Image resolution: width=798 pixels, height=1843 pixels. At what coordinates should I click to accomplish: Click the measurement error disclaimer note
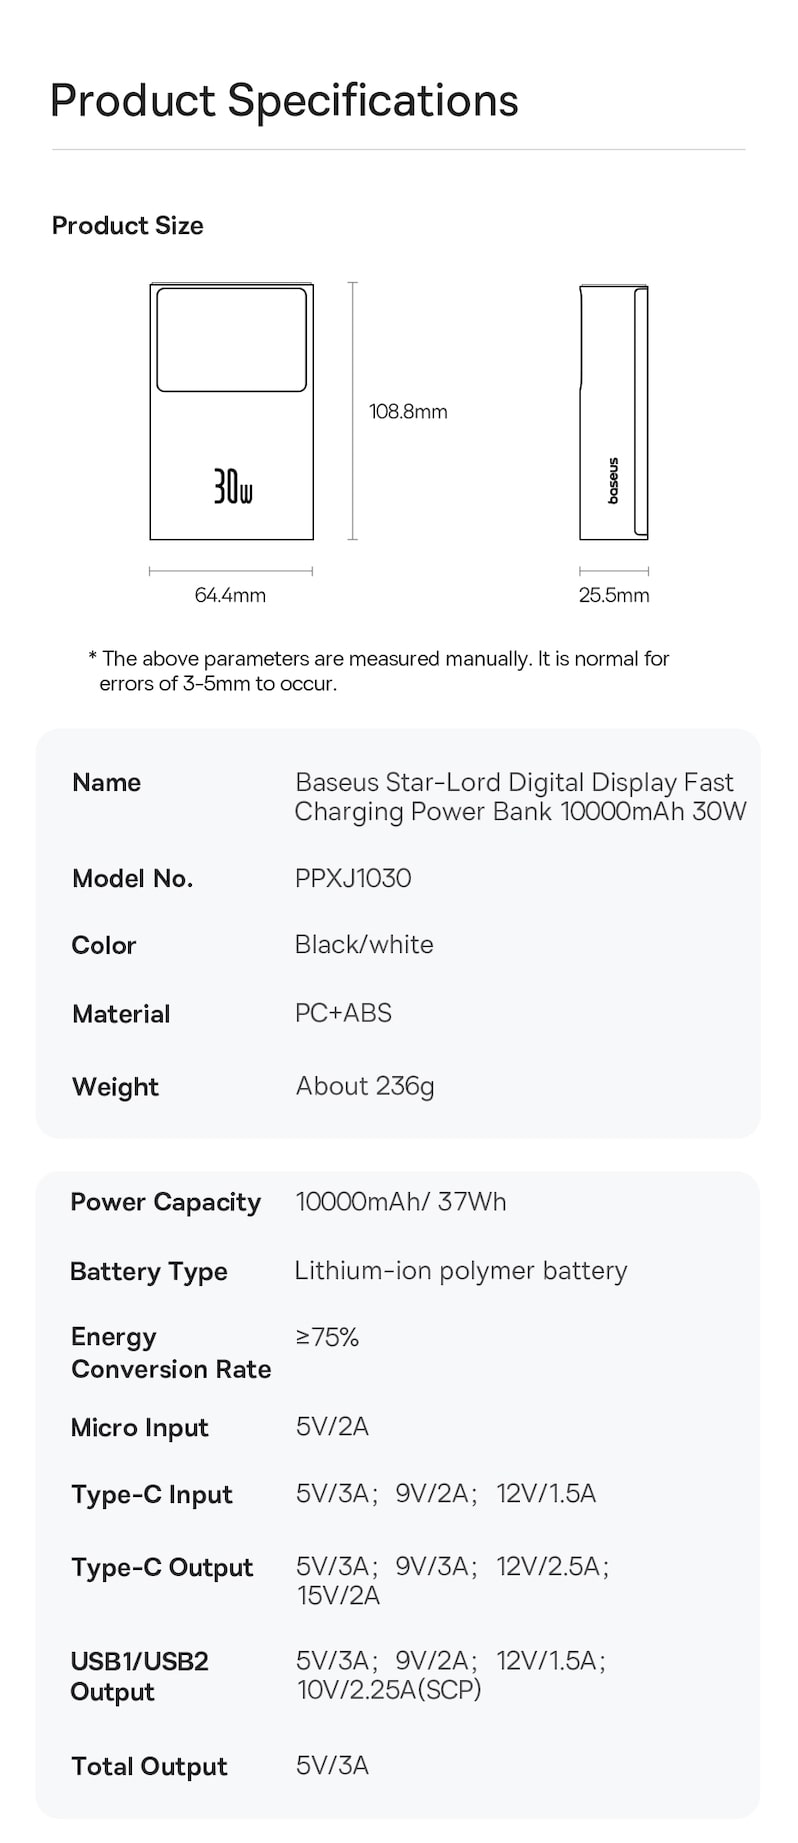pos(379,671)
